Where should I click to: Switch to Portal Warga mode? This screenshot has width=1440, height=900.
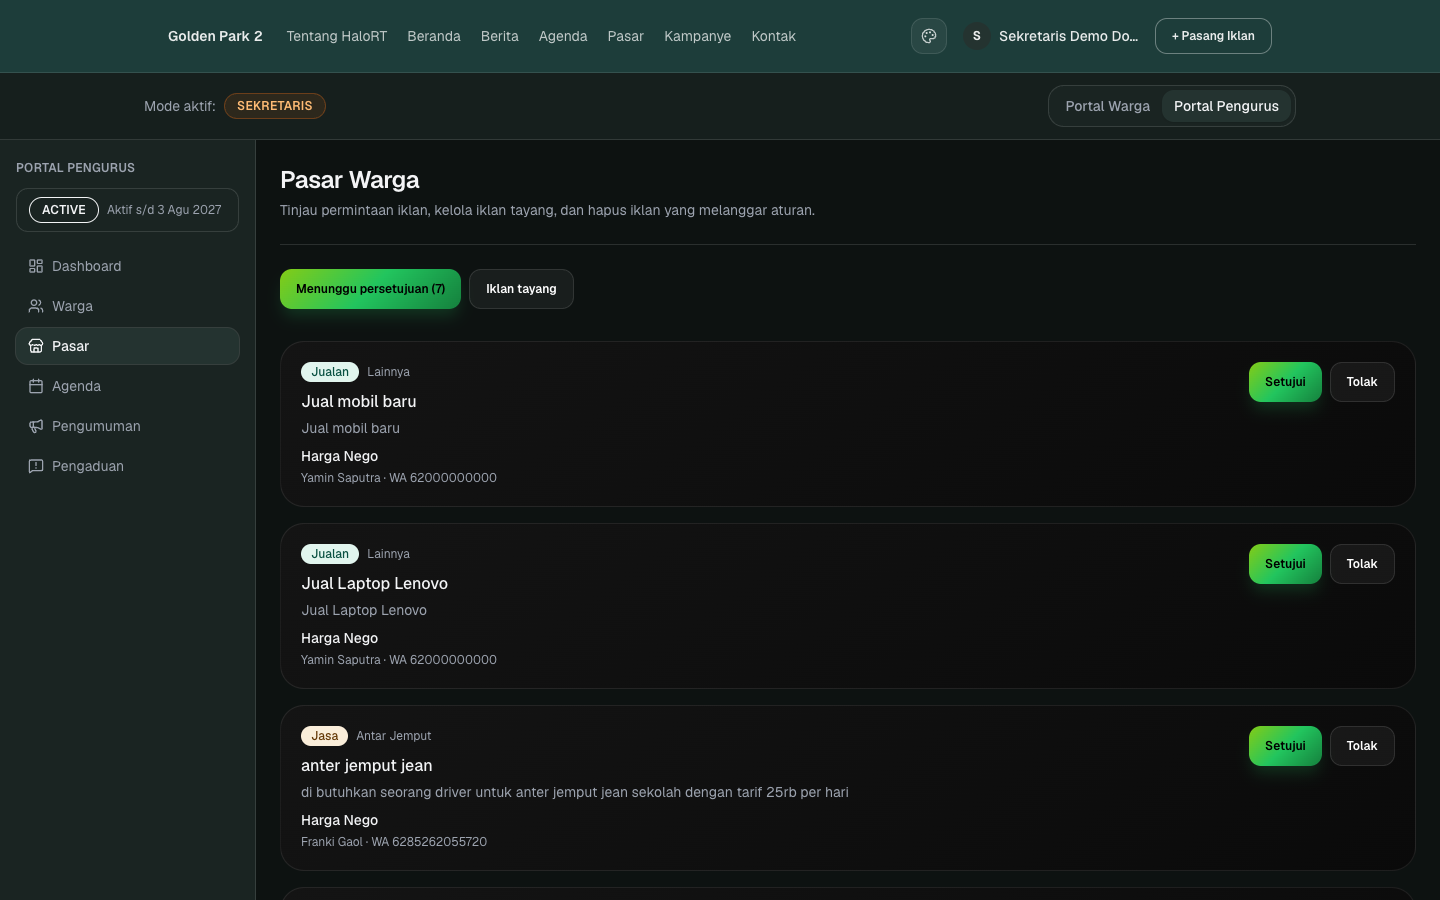tap(1107, 106)
